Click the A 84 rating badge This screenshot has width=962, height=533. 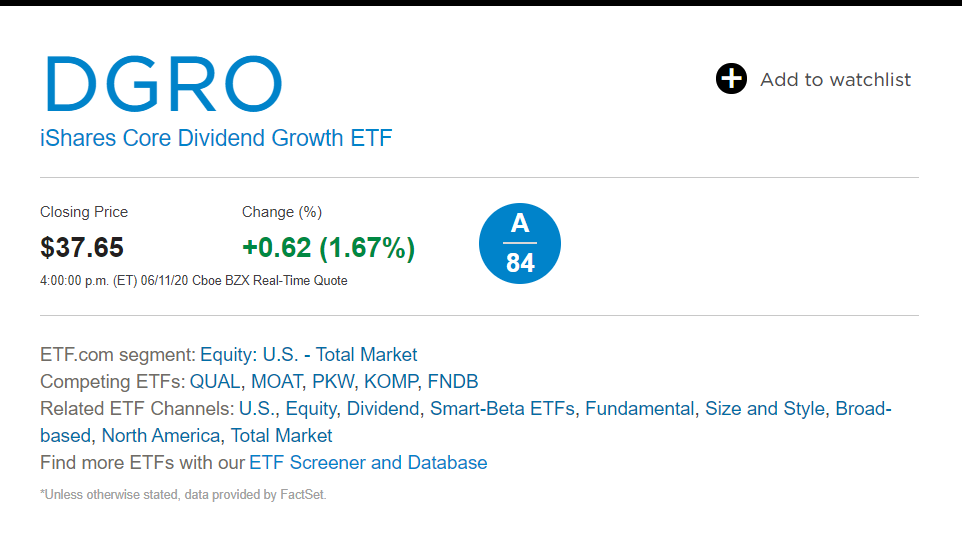point(520,243)
